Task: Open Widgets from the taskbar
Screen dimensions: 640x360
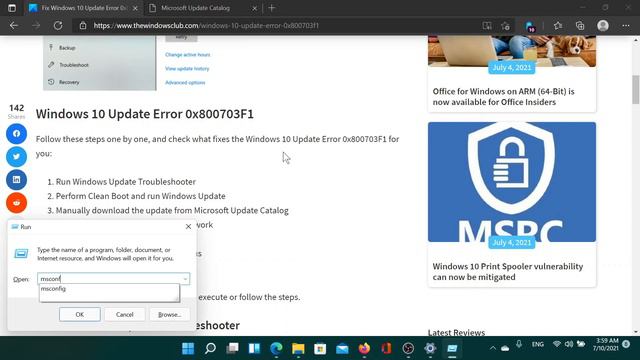Action: 254,348
